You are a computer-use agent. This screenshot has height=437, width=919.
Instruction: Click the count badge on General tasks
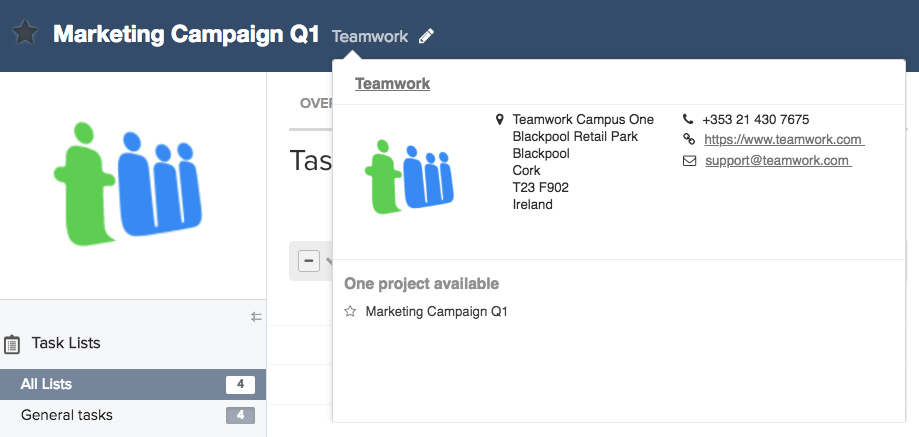point(240,415)
